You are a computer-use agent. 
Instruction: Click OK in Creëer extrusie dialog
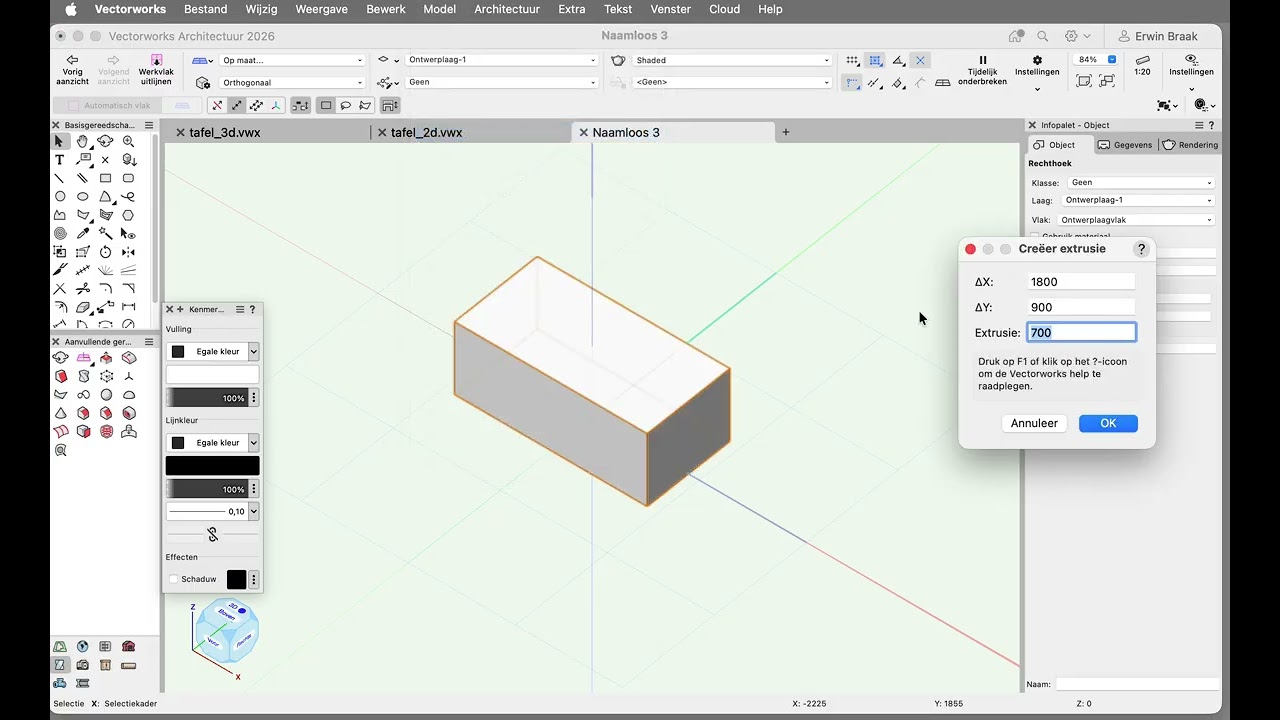pos(1108,423)
